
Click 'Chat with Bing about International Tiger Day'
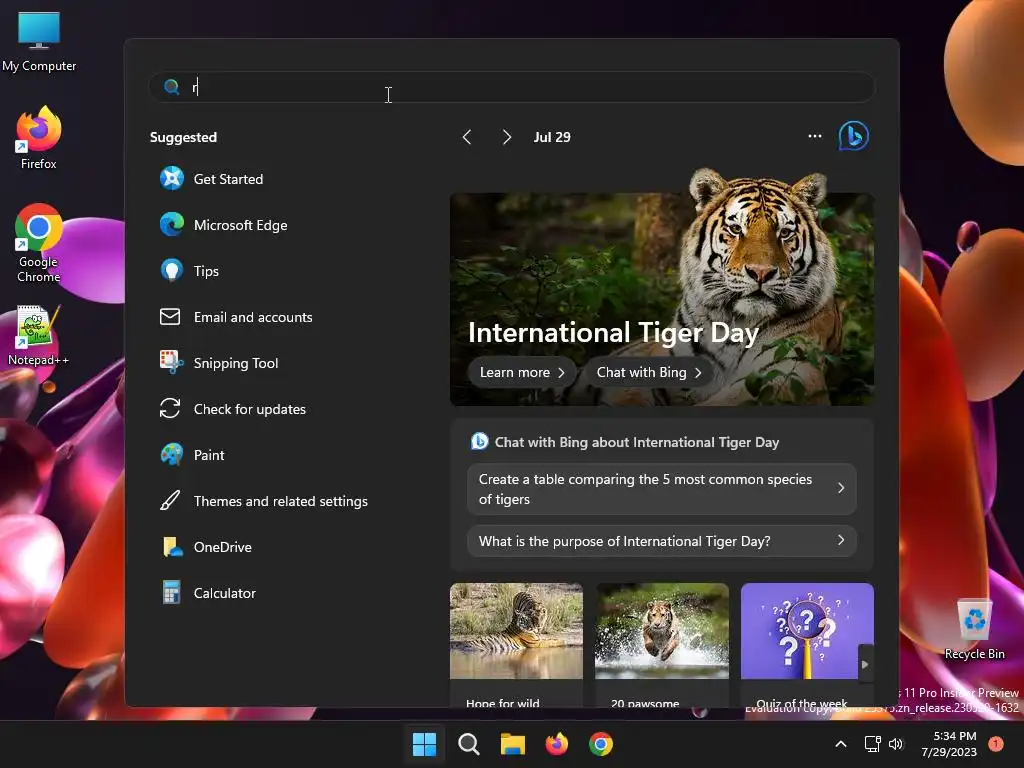(x=637, y=442)
